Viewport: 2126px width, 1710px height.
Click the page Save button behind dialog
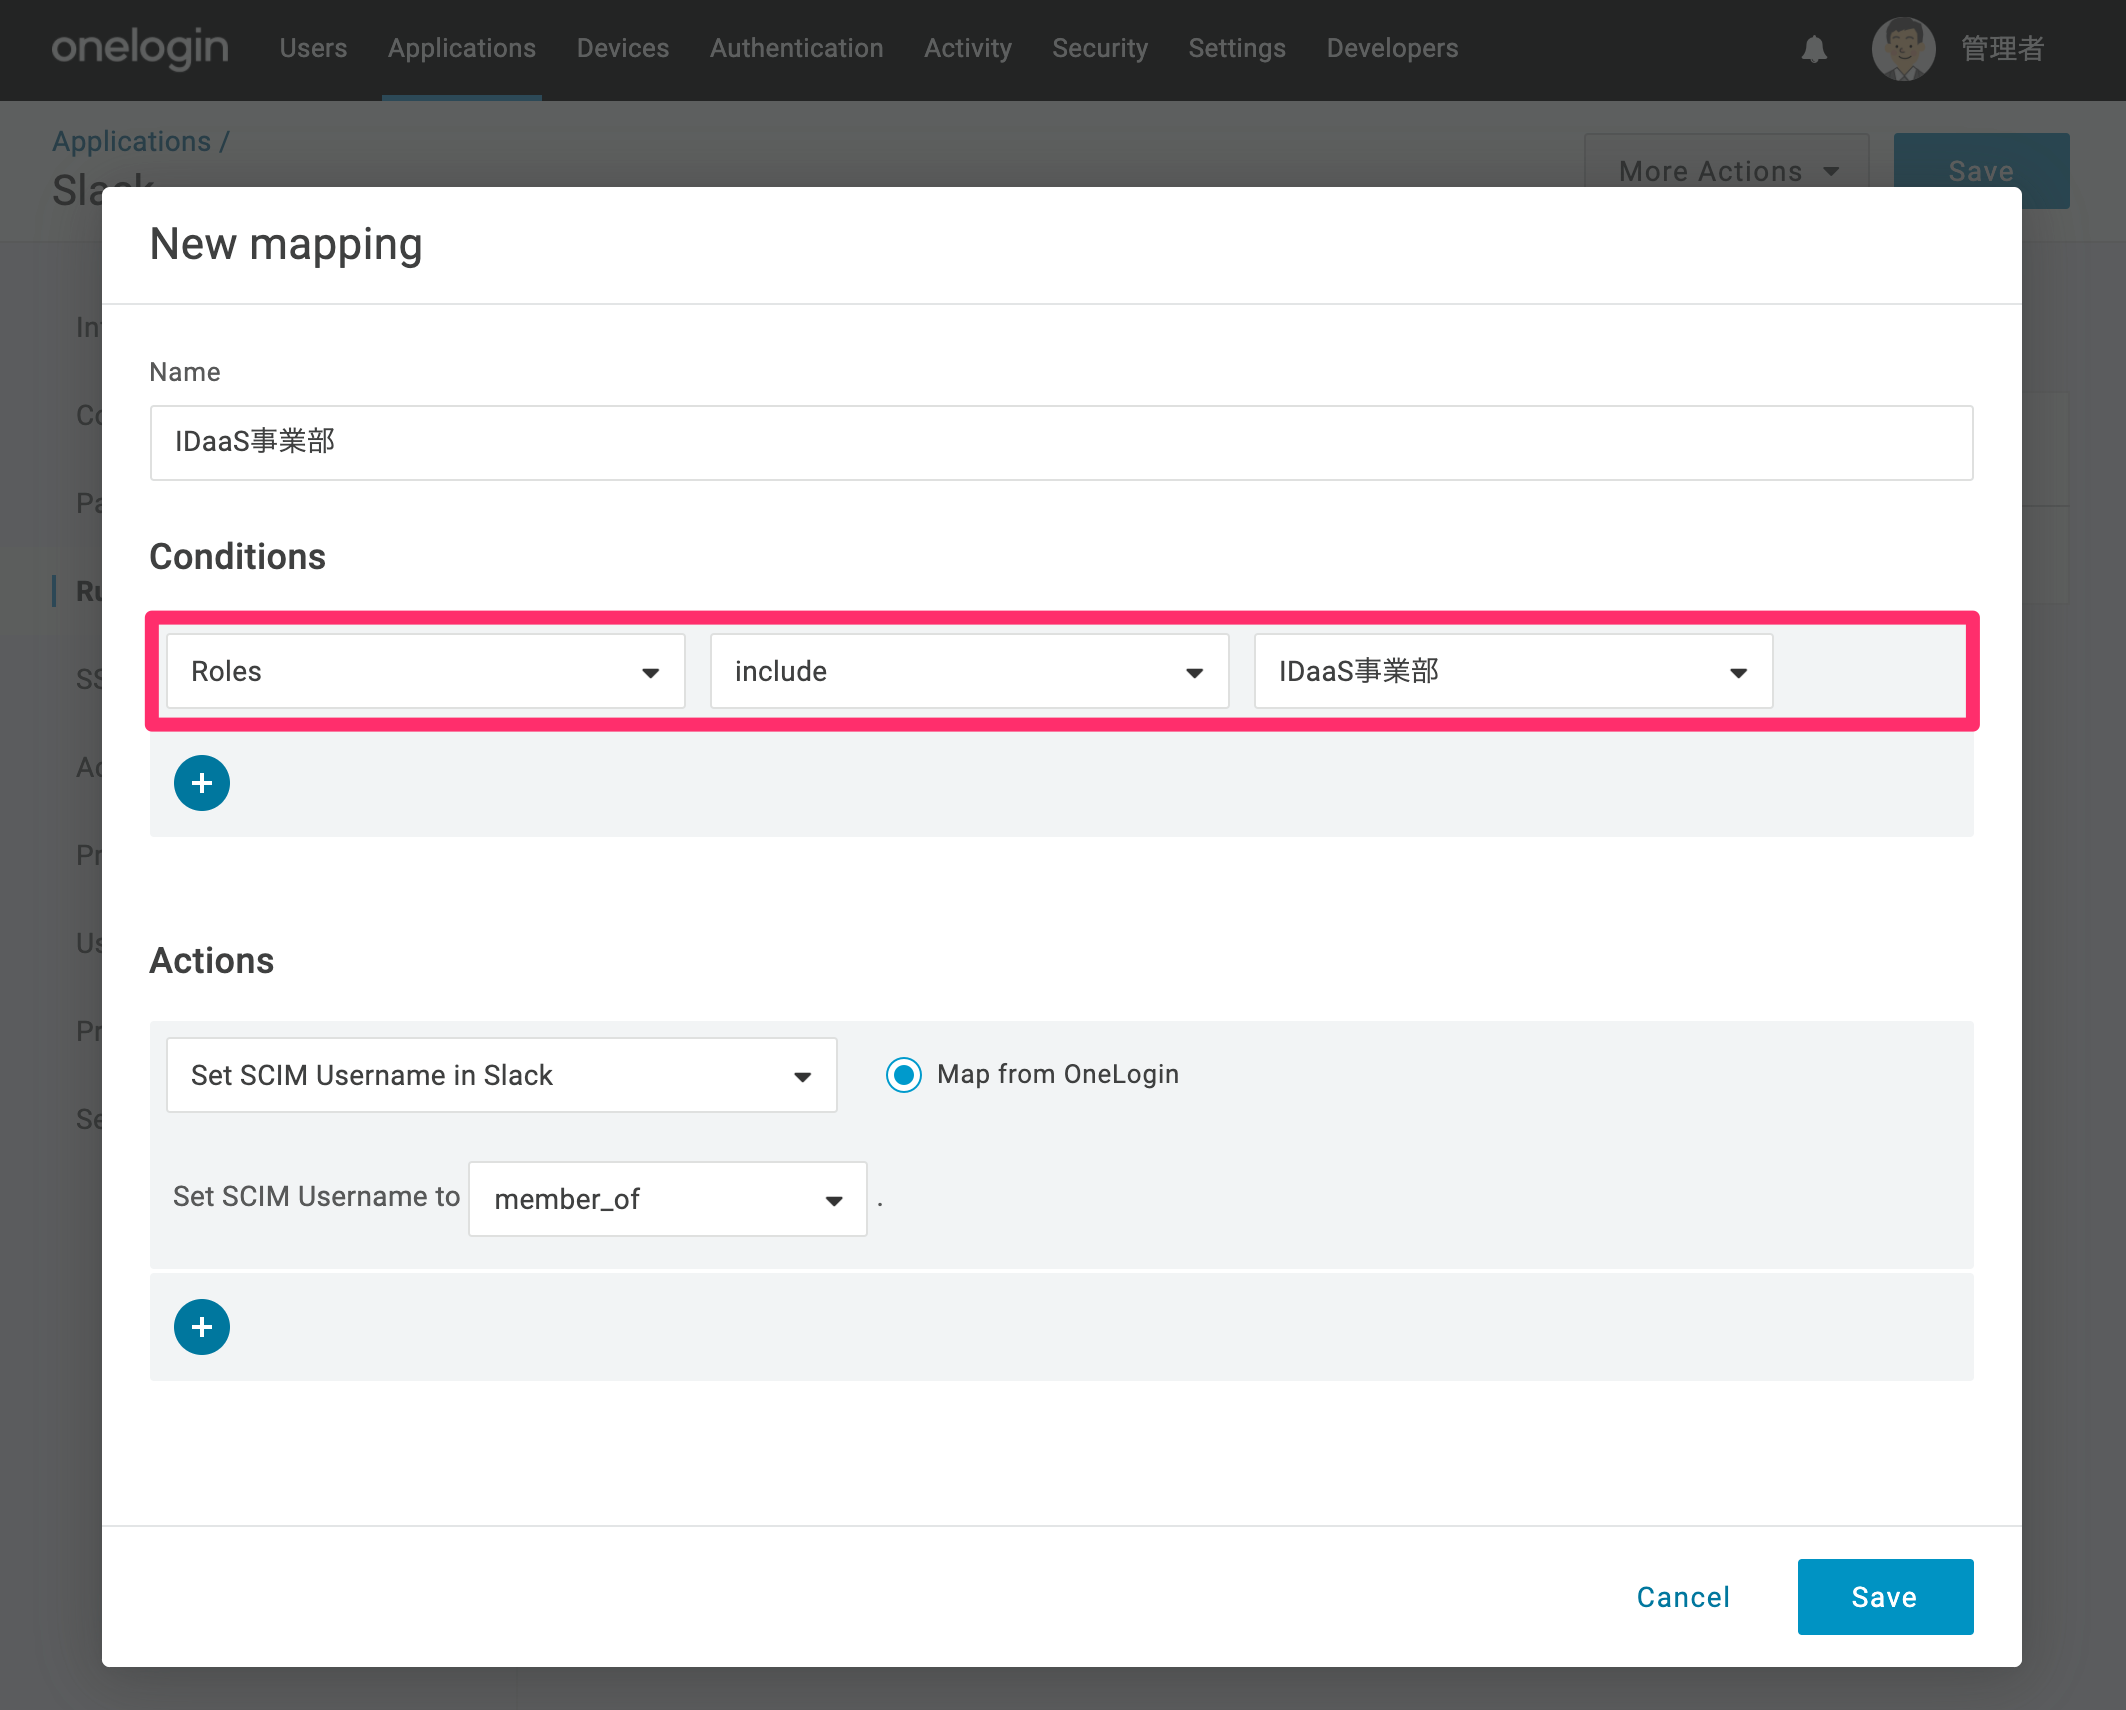1981,171
